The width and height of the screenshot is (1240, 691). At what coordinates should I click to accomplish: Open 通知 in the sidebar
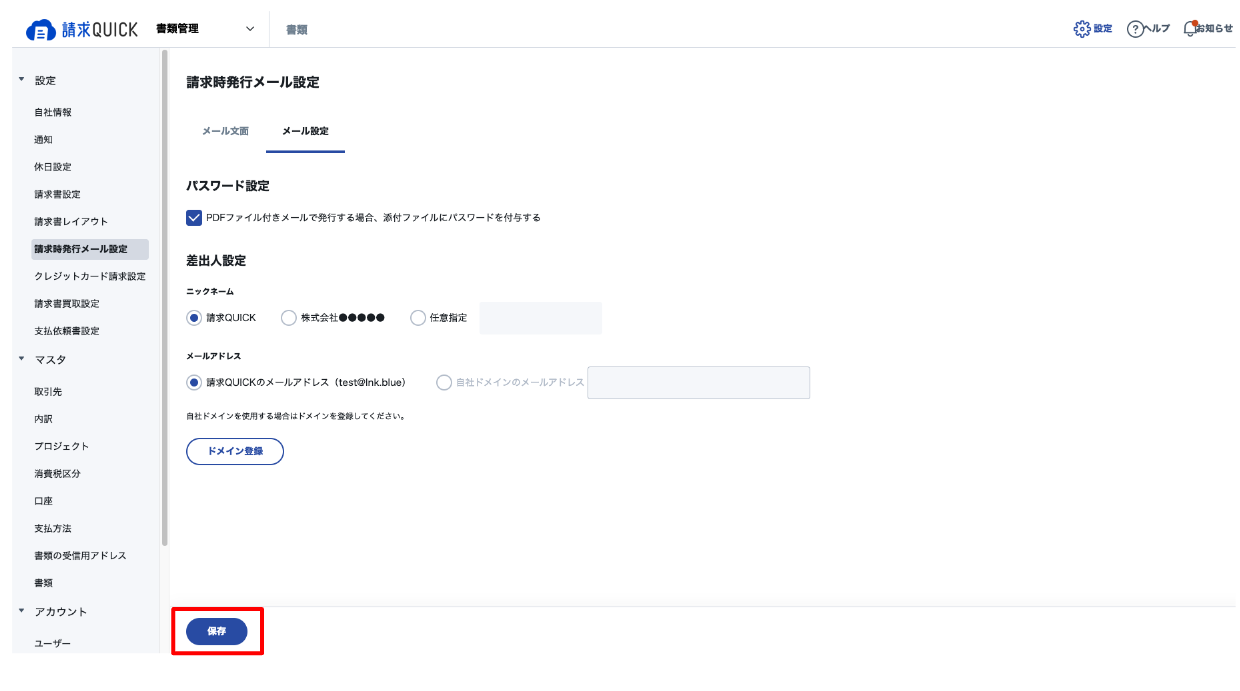[43, 140]
